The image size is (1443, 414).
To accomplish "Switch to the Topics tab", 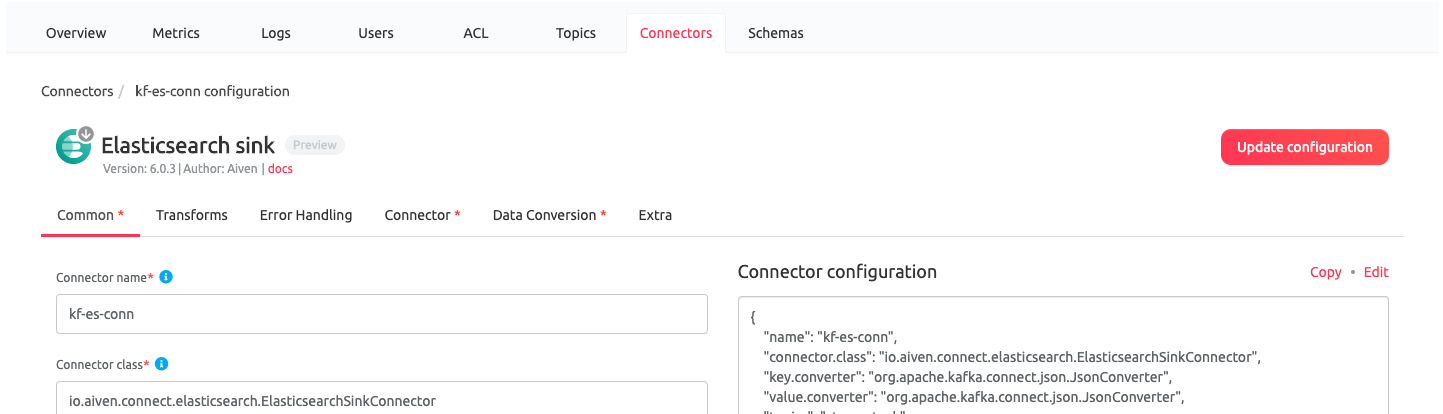I will click(576, 33).
